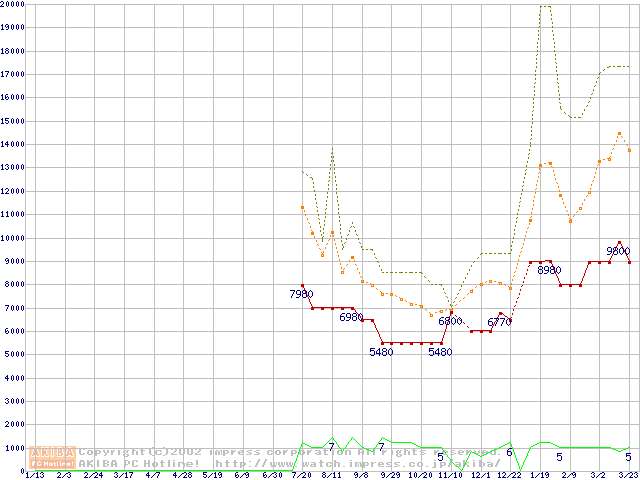The height and width of the screenshot is (480, 640).
Task: Select the 7980 price data label
Action: [301, 294]
